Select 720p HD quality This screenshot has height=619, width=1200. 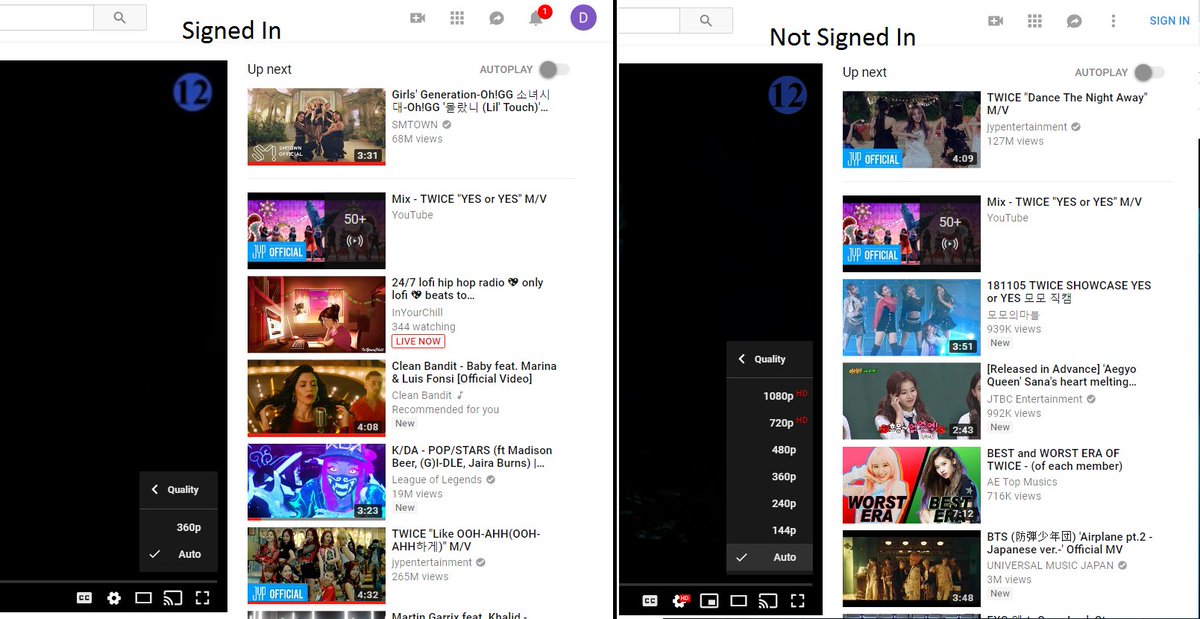click(x=770, y=423)
